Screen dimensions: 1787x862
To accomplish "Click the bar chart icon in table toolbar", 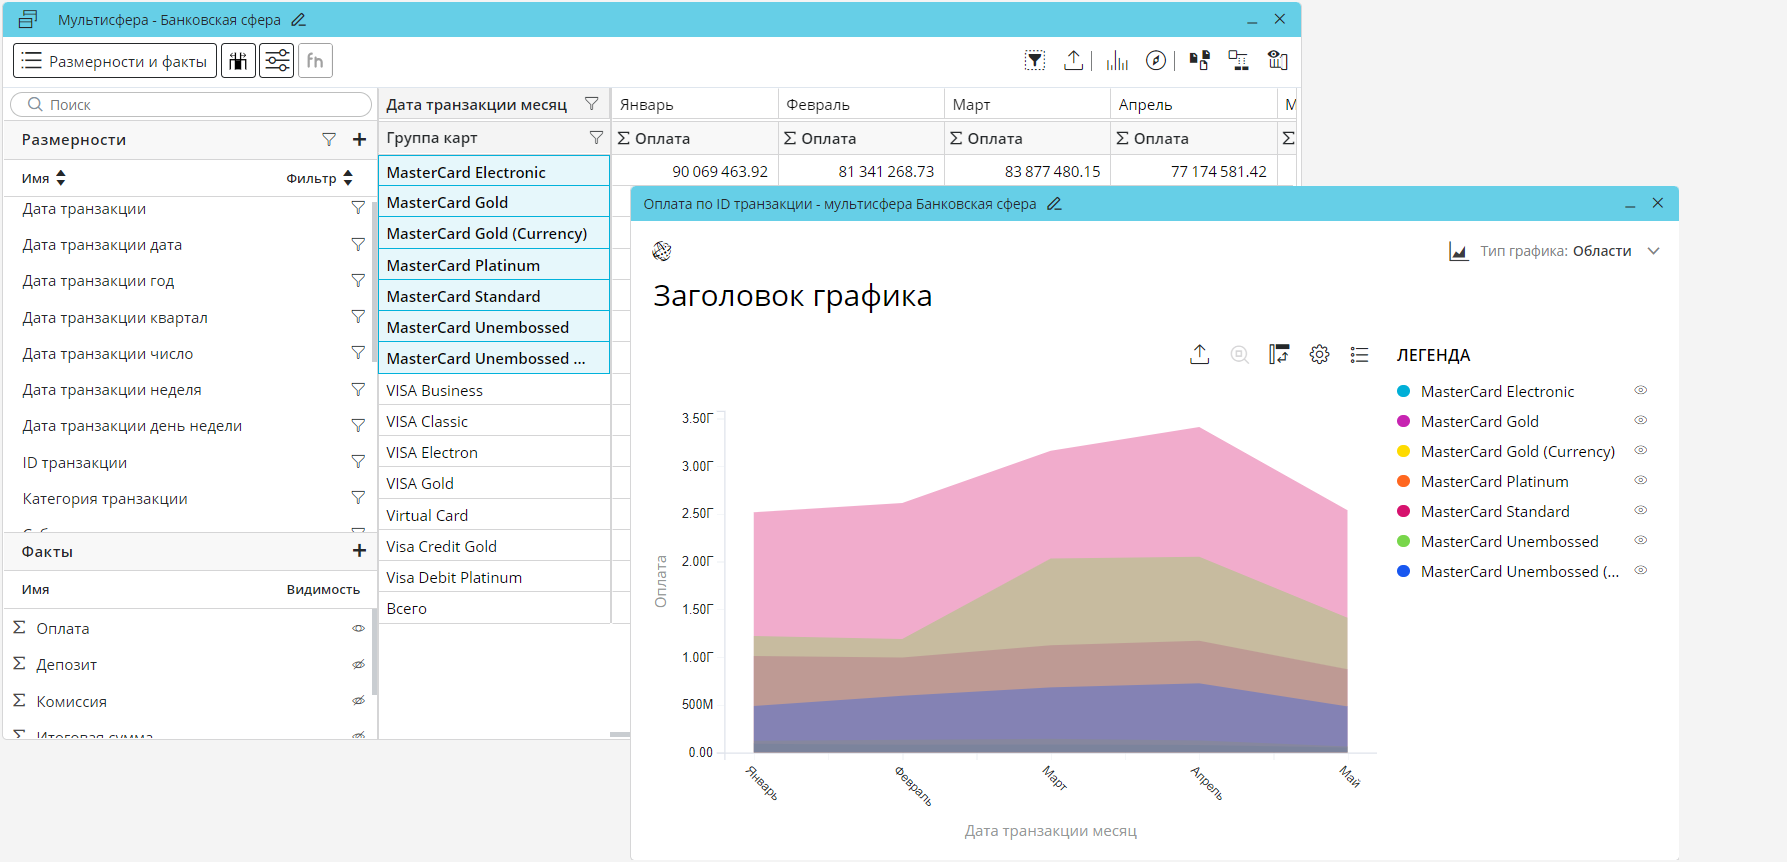I will [1117, 61].
